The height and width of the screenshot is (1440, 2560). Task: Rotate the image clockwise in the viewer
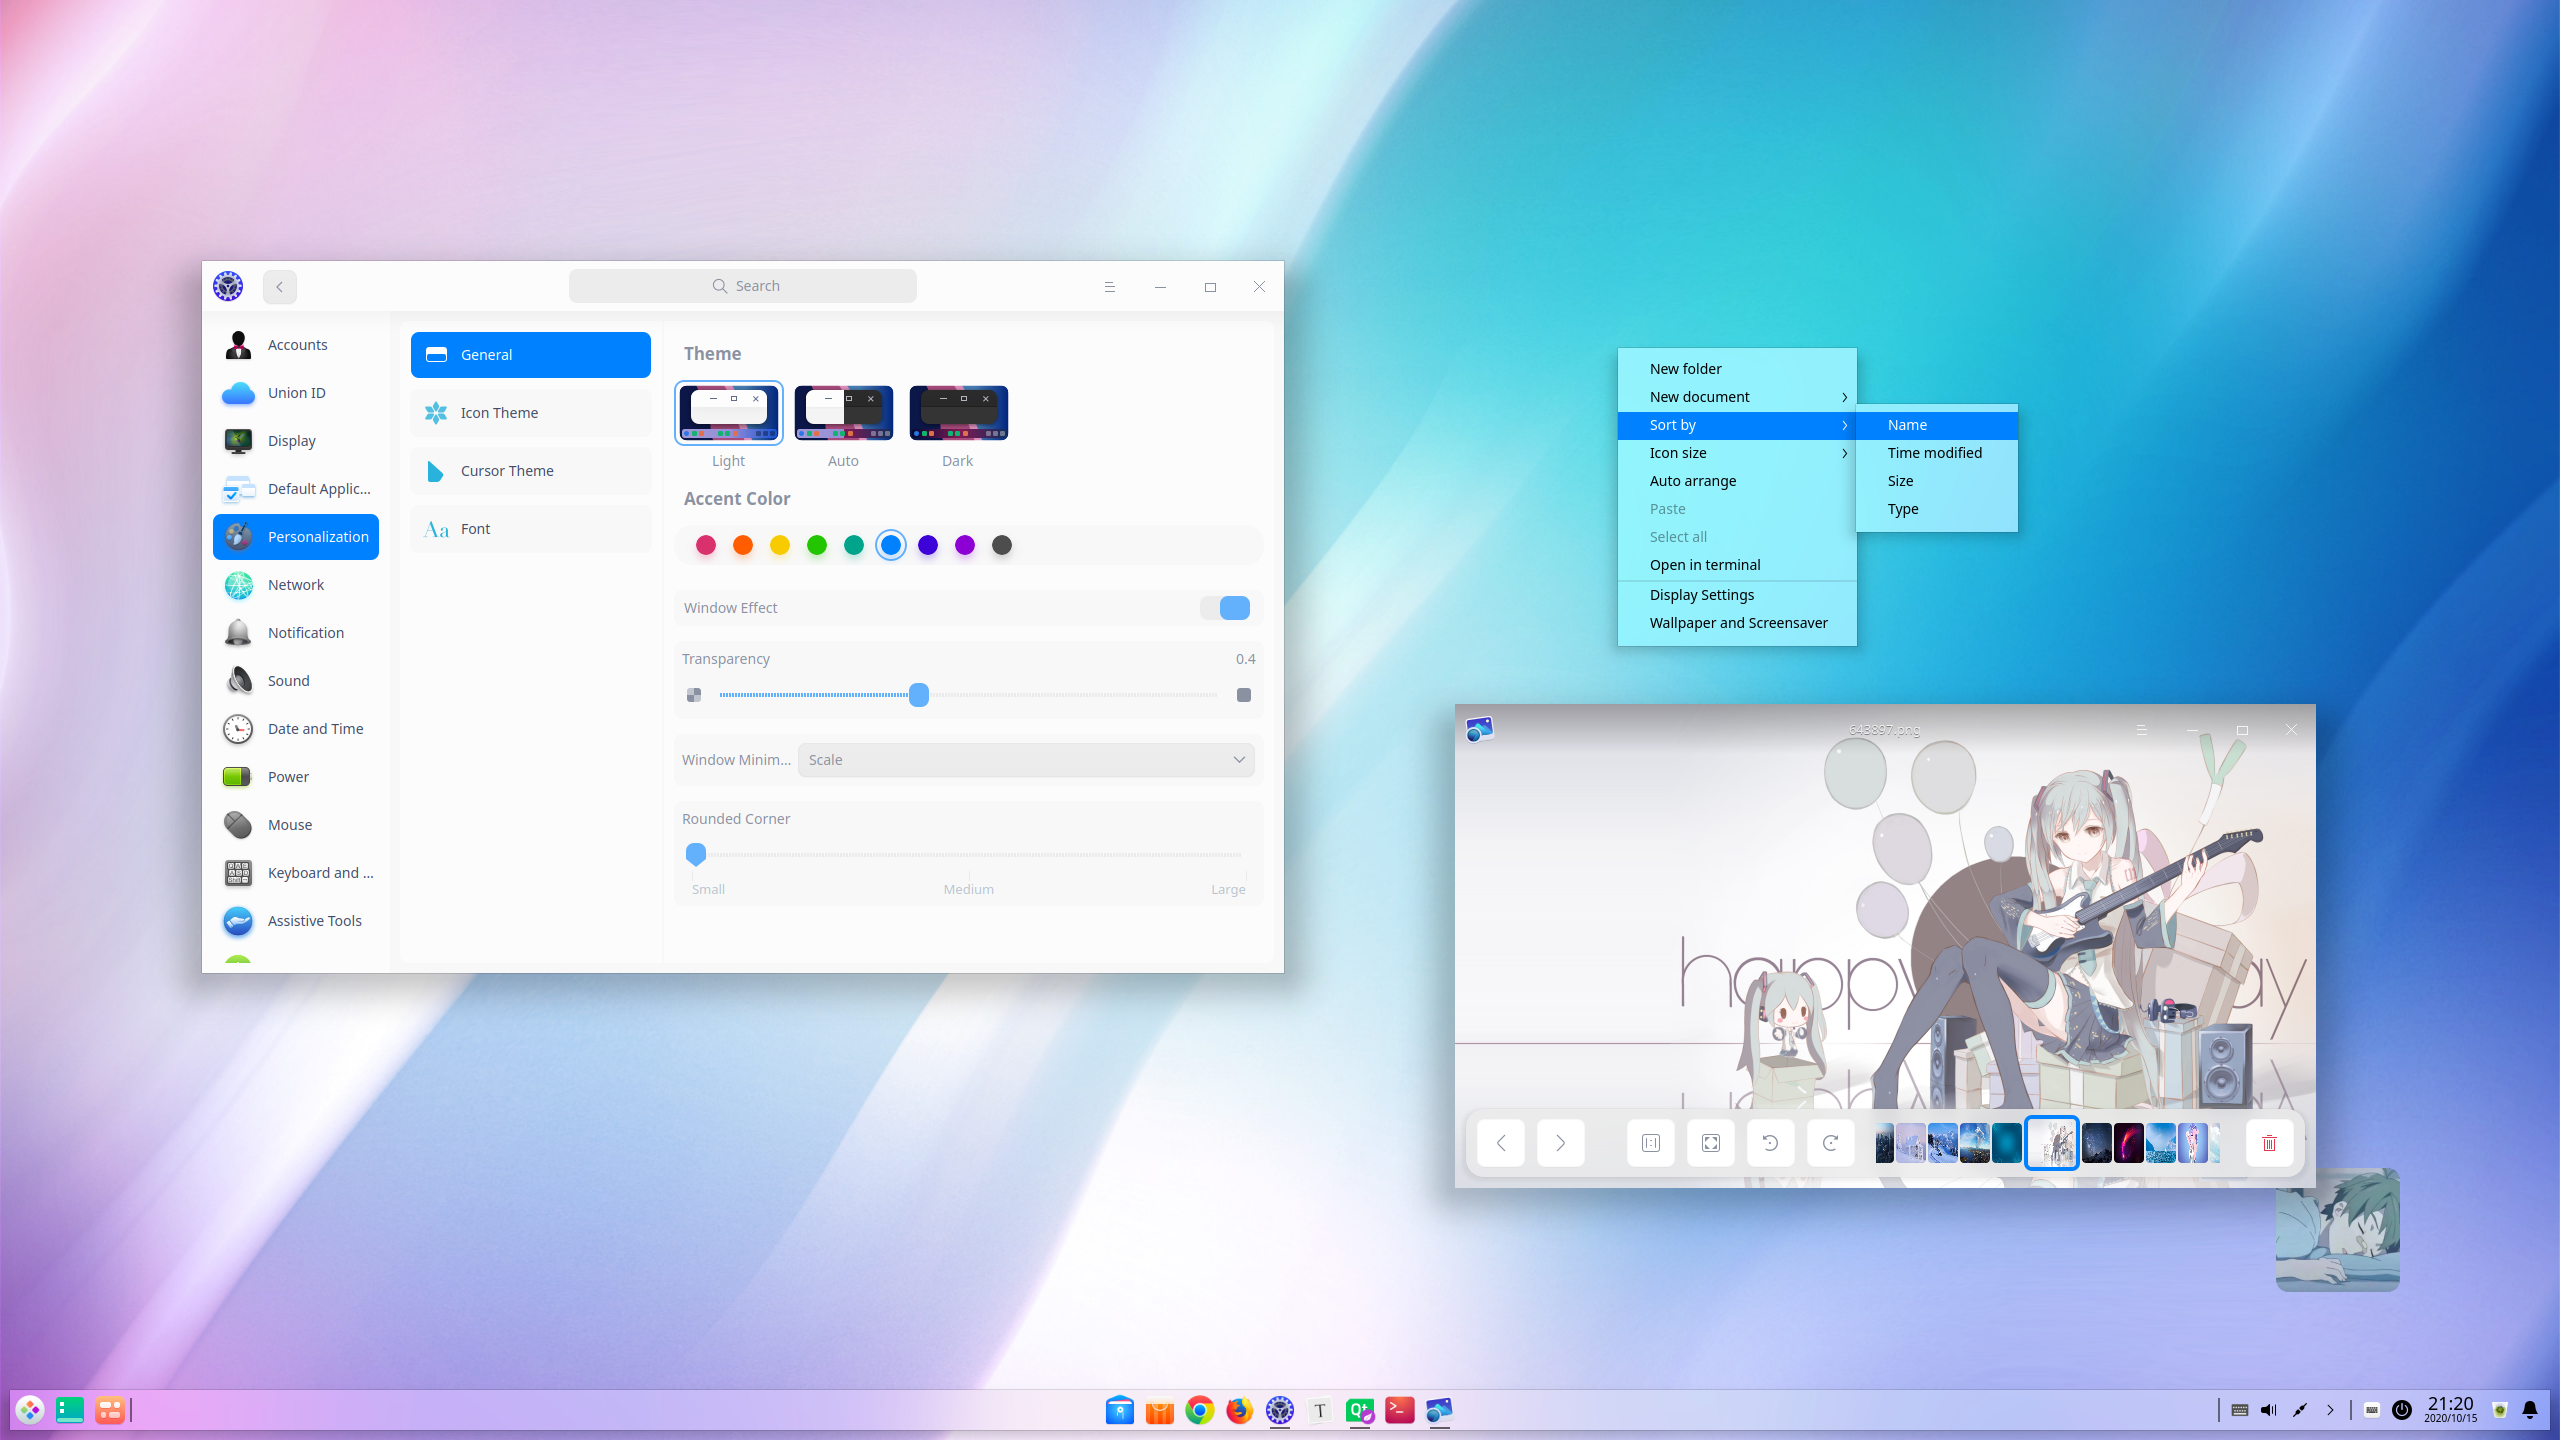pyautogui.click(x=1830, y=1143)
